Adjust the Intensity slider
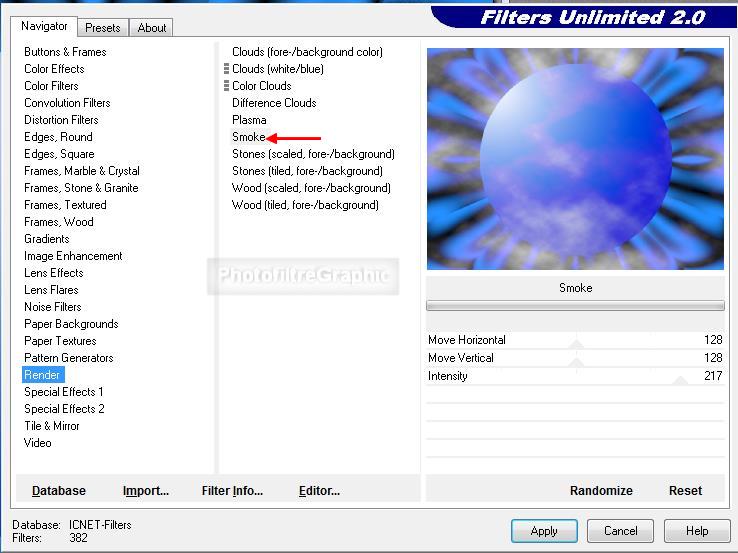 click(681, 381)
